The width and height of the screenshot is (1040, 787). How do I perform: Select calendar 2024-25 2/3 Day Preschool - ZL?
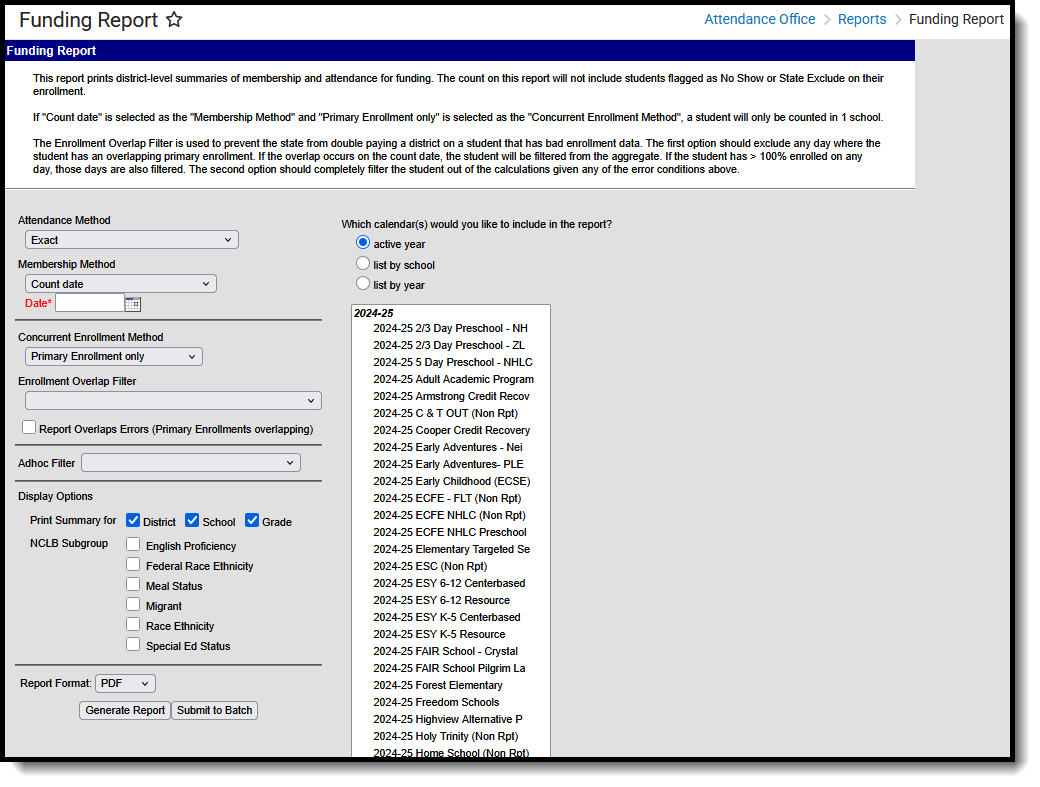coord(449,345)
